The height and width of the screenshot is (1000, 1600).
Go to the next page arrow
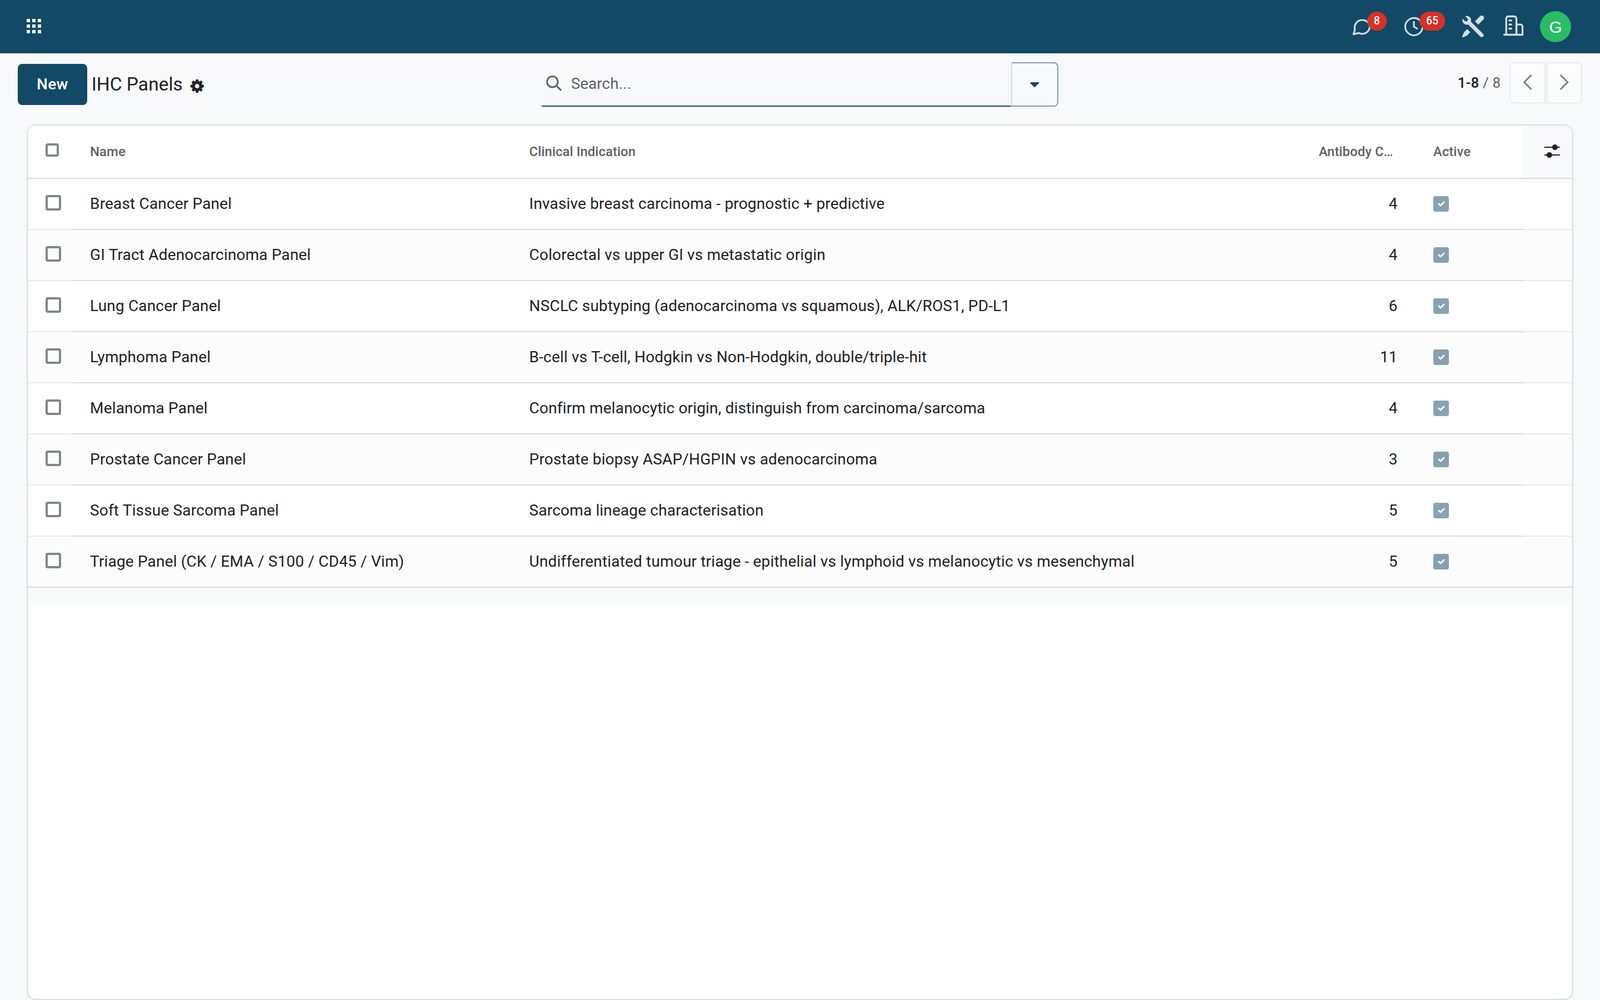click(x=1564, y=83)
